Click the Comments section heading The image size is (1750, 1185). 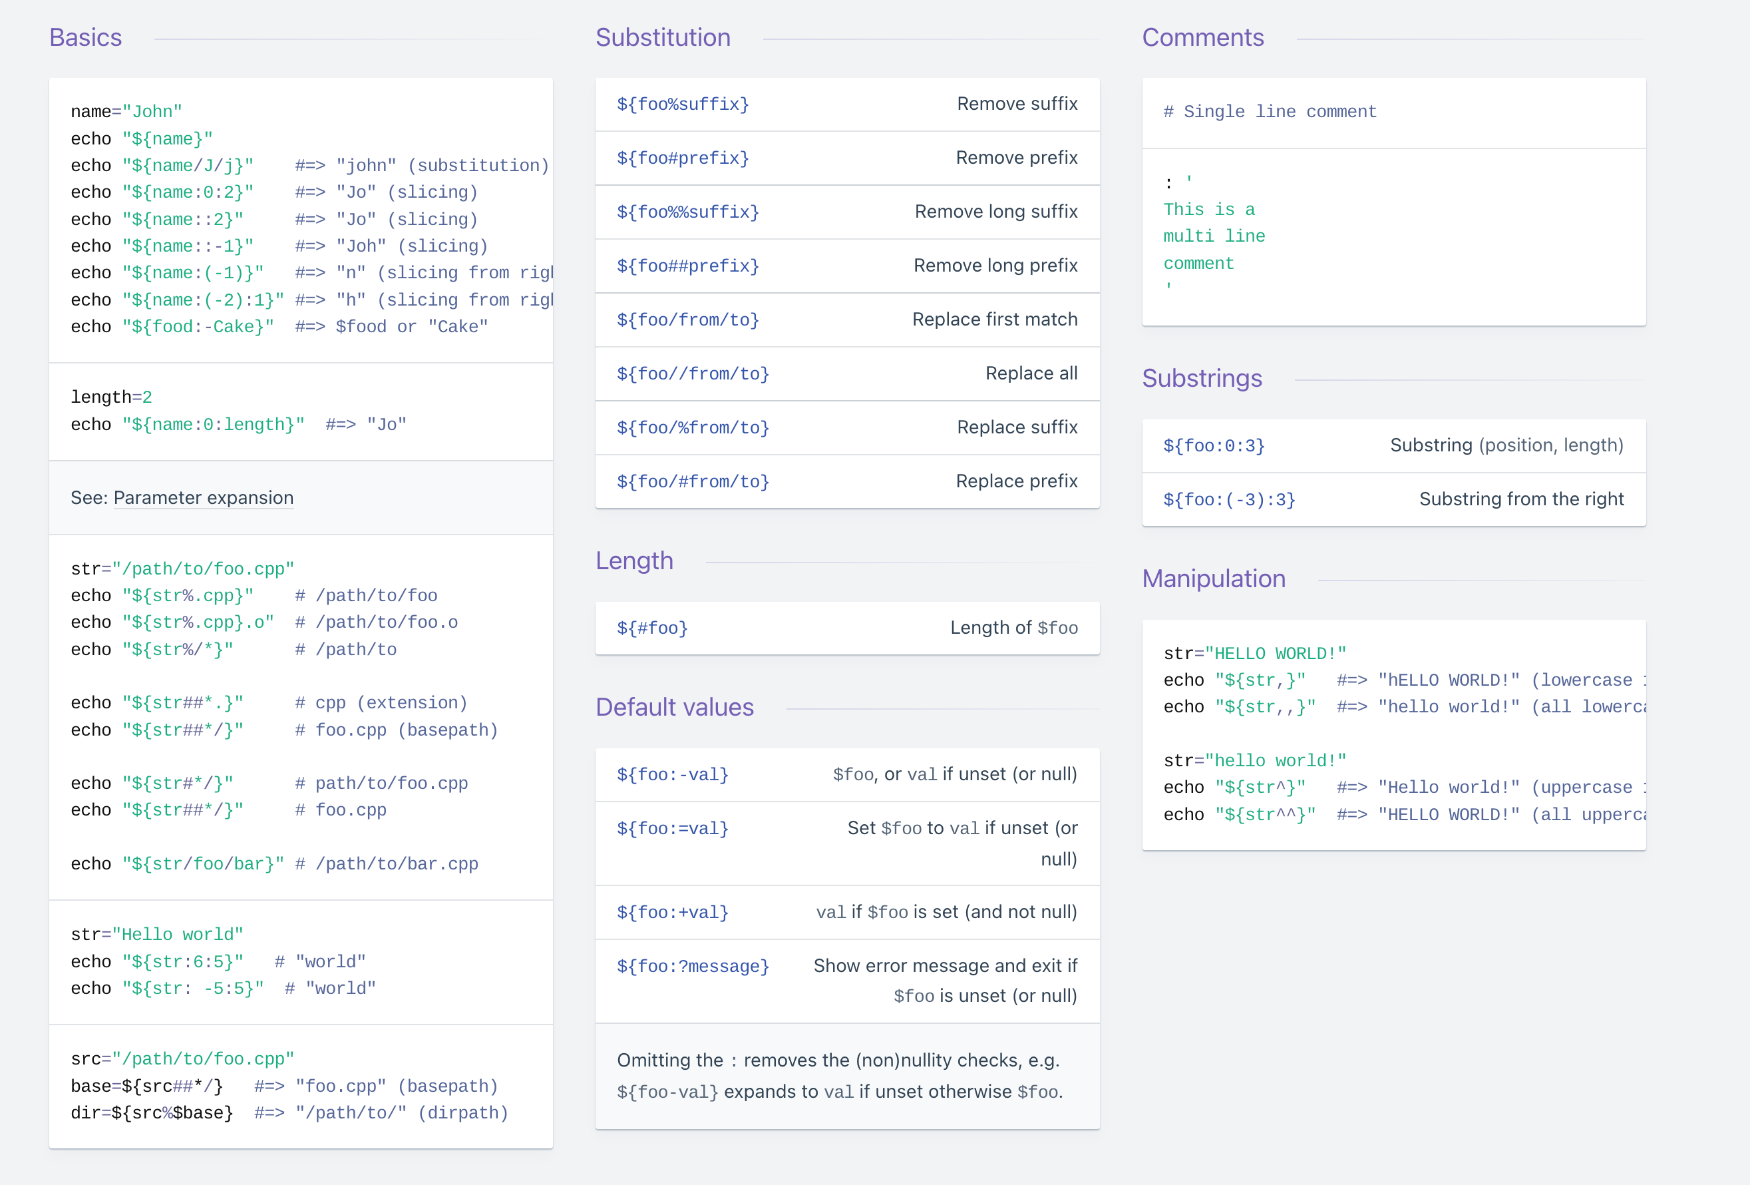click(x=1202, y=38)
